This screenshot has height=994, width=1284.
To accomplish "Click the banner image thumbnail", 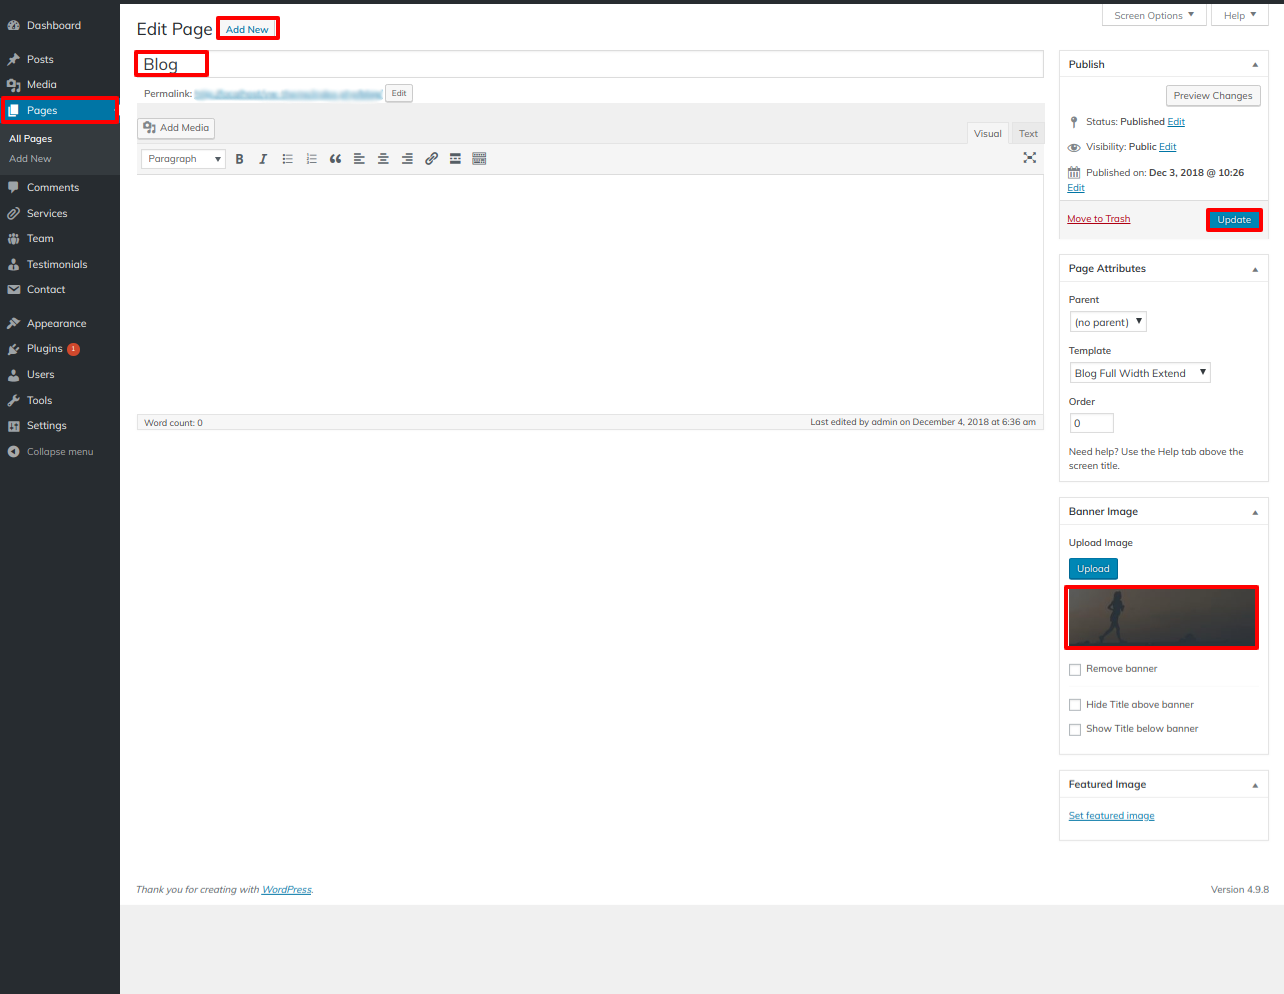I will [1161, 618].
